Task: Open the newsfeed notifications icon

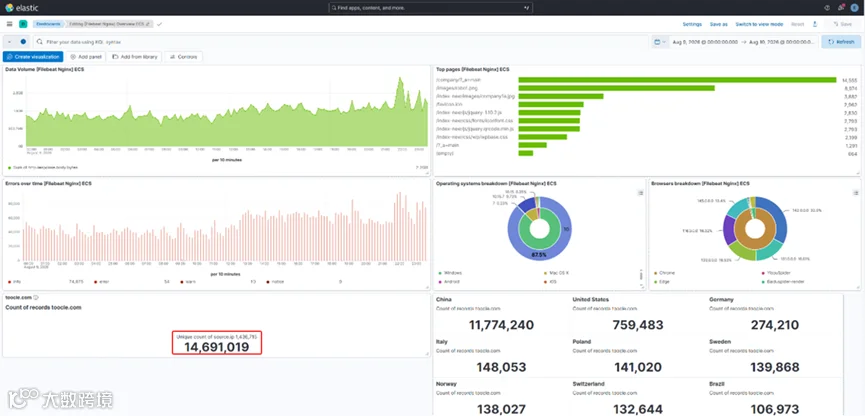Action: pyautogui.click(x=841, y=8)
